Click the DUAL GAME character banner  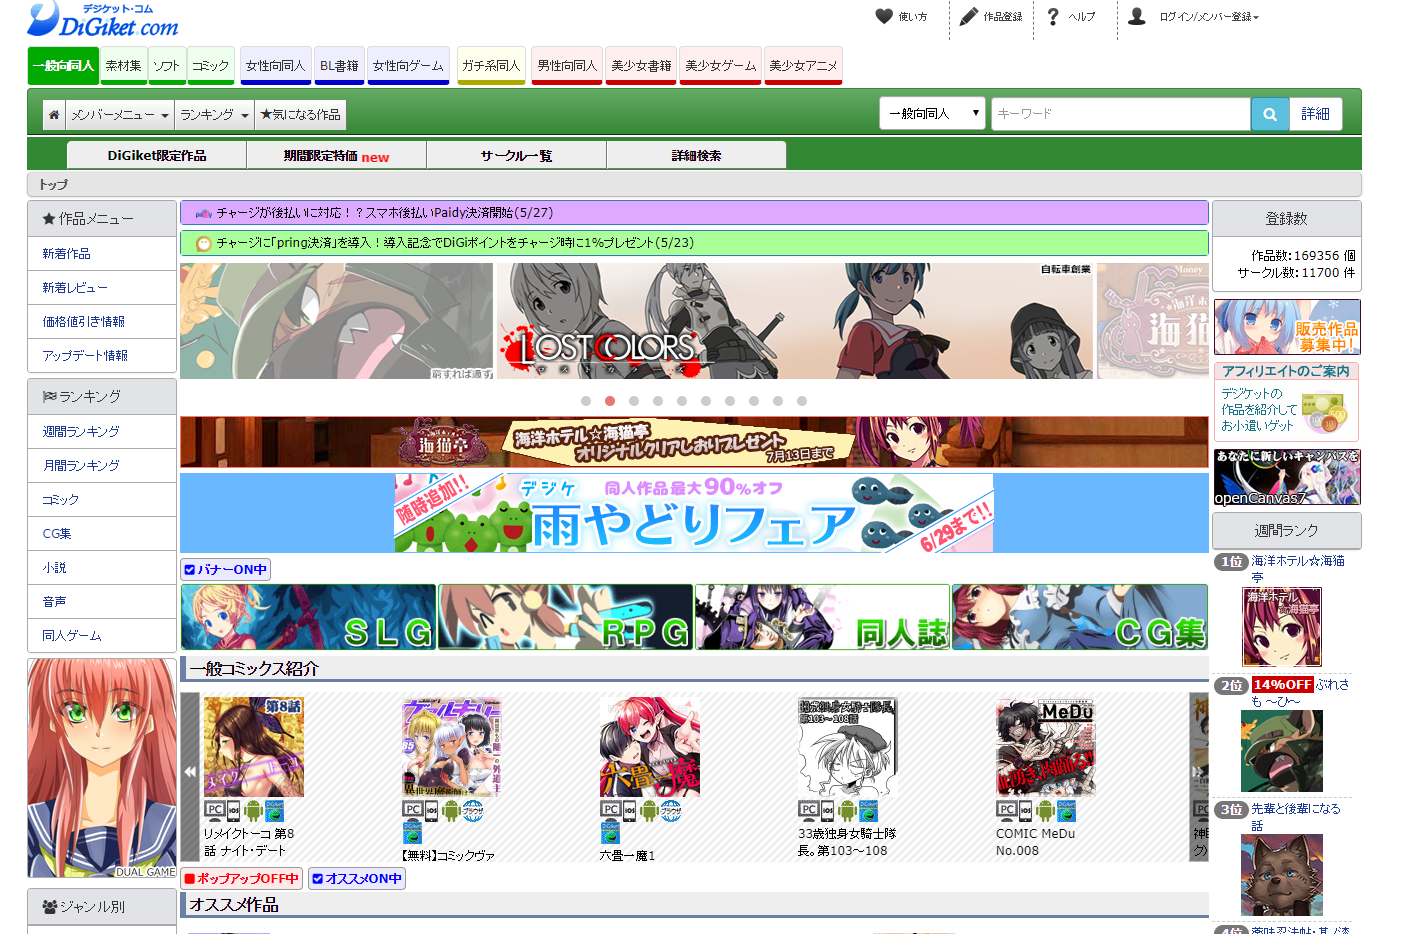pyautogui.click(x=102, y=768)
